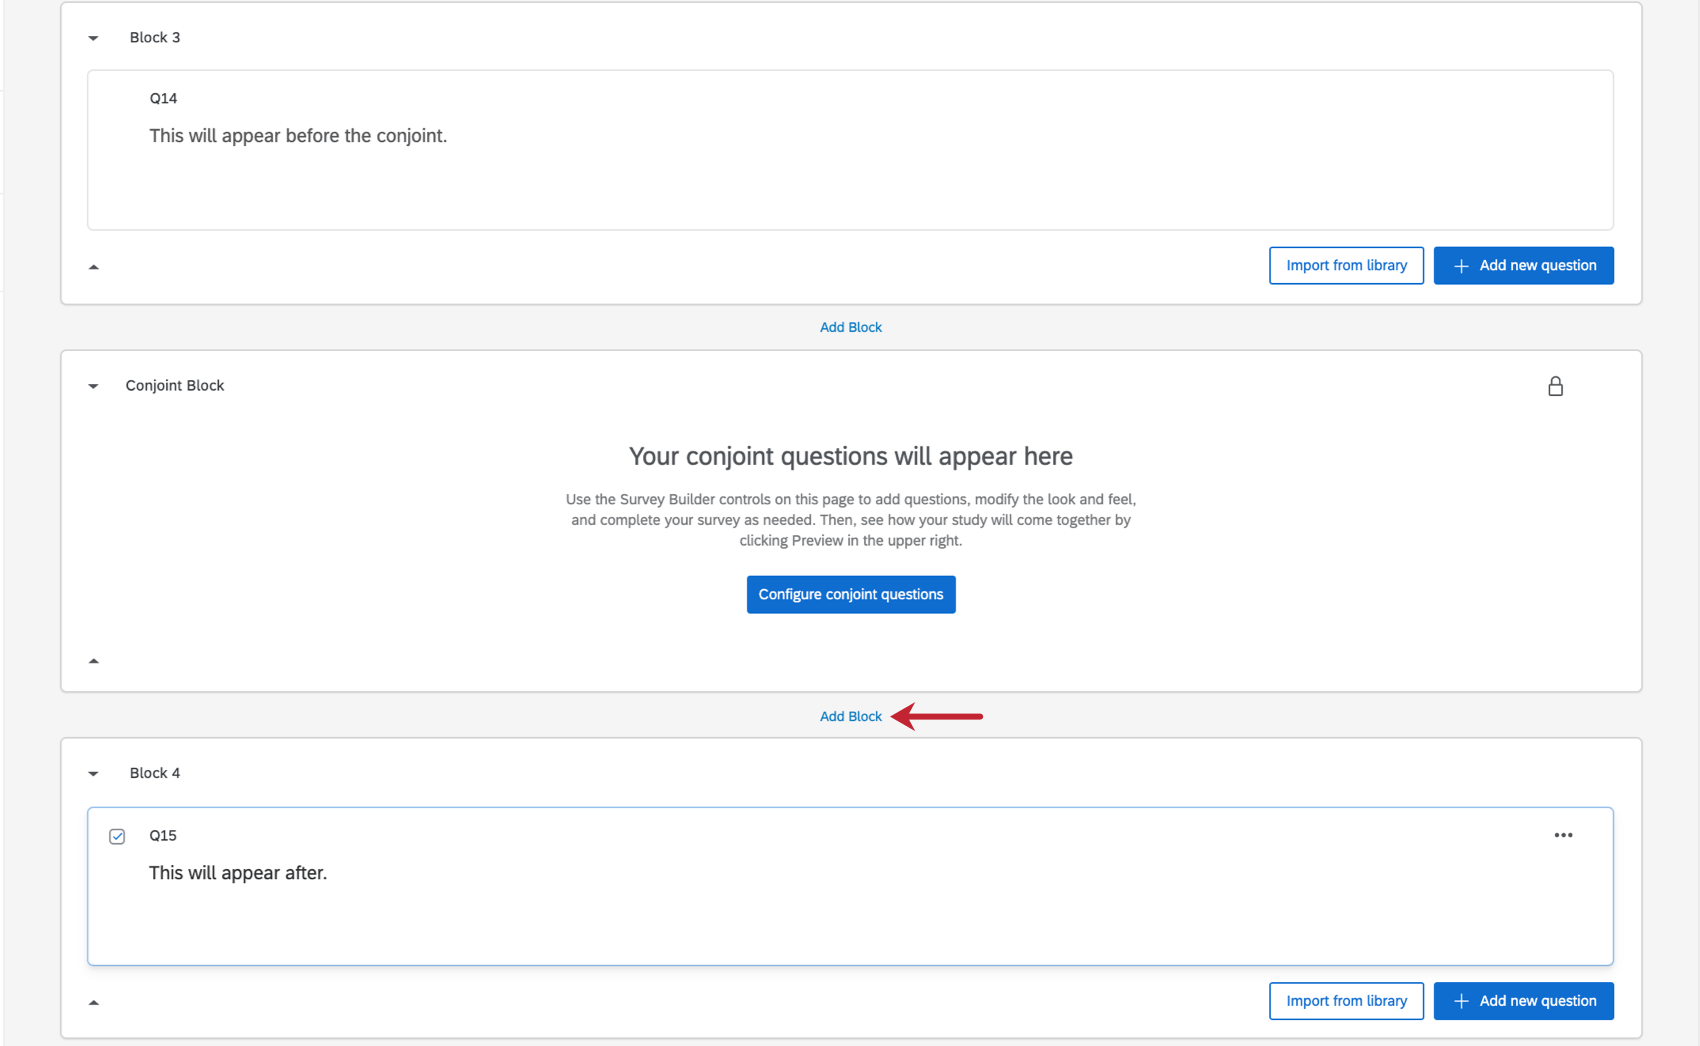The height and width of the screenshot is (1046, 1700).
Task: Click Add new question in Block 3
Action: (x=1523, y=265)
